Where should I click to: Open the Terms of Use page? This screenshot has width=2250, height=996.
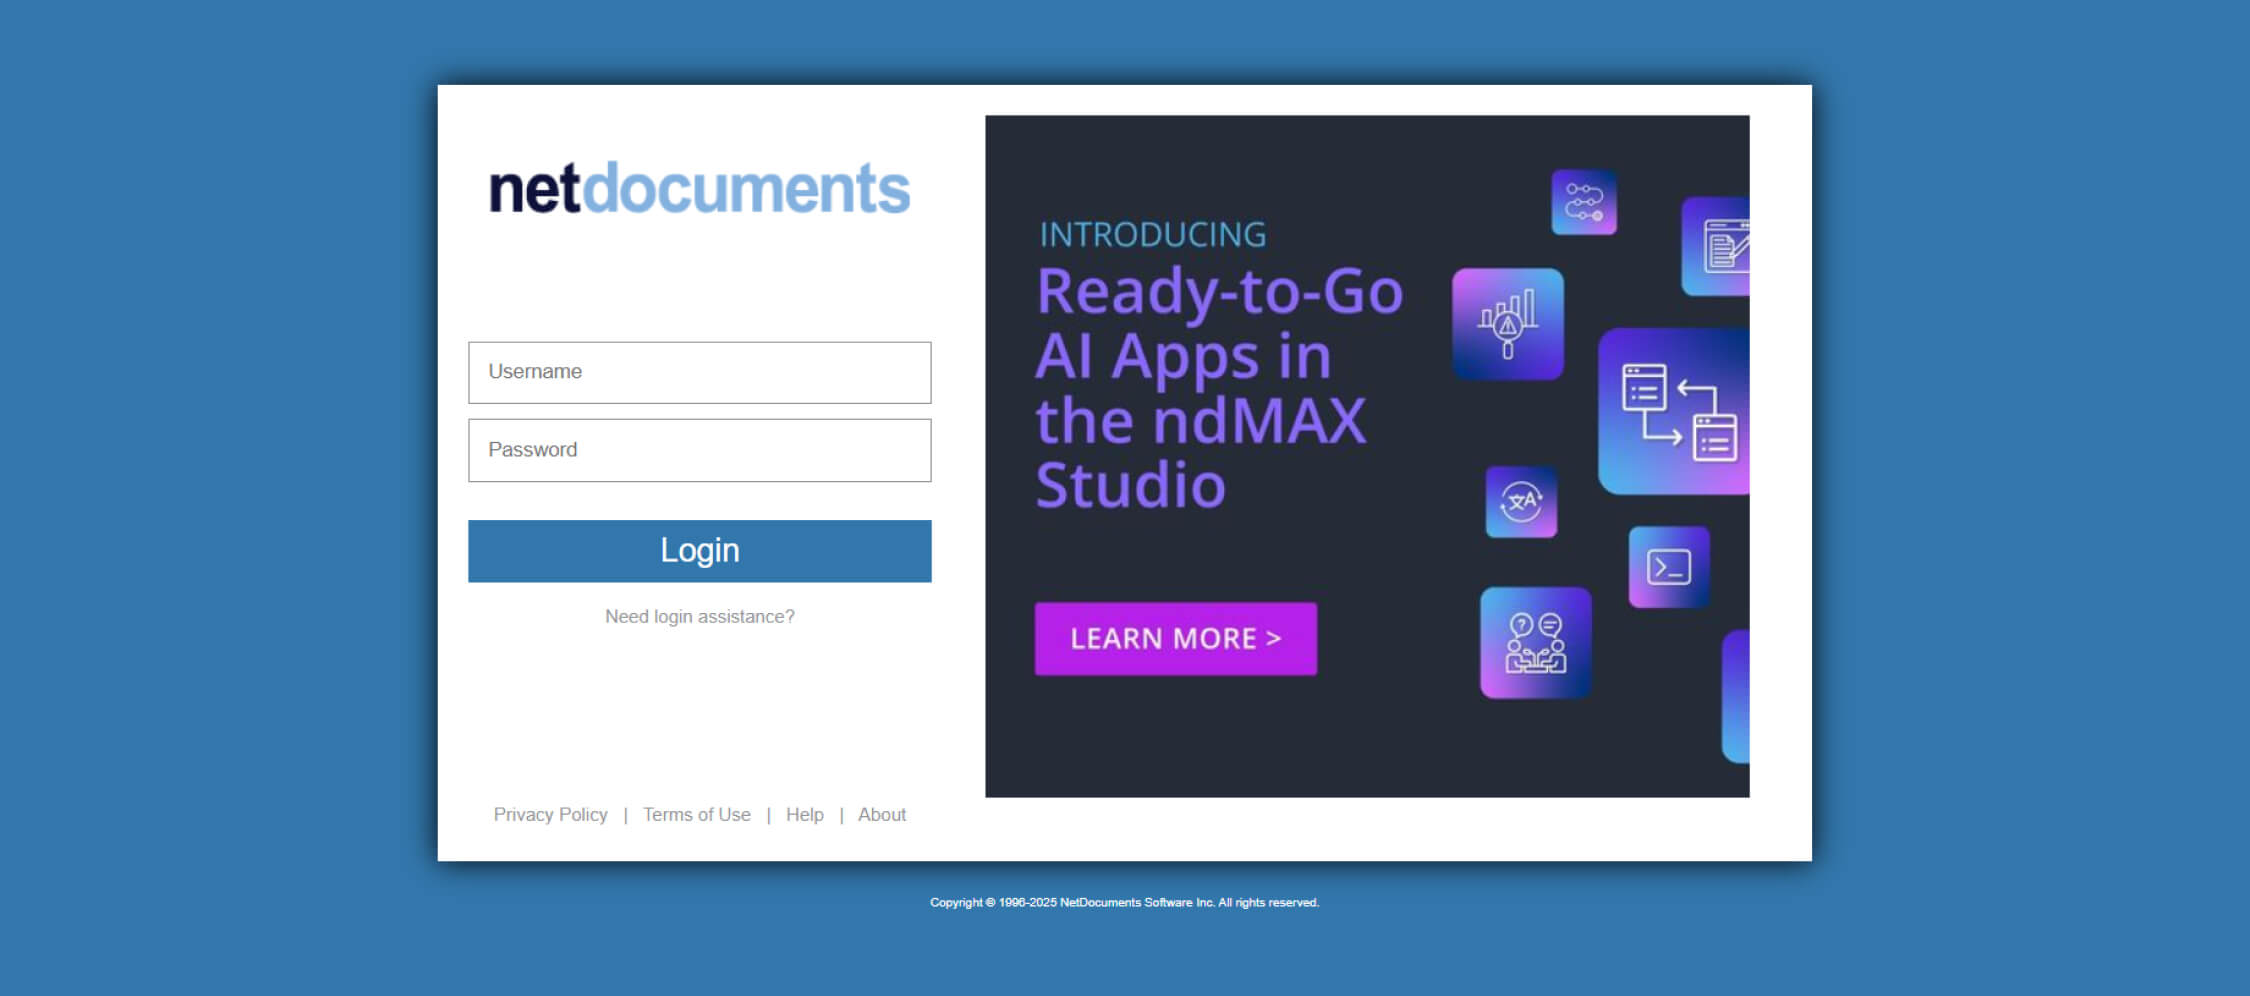696,814
